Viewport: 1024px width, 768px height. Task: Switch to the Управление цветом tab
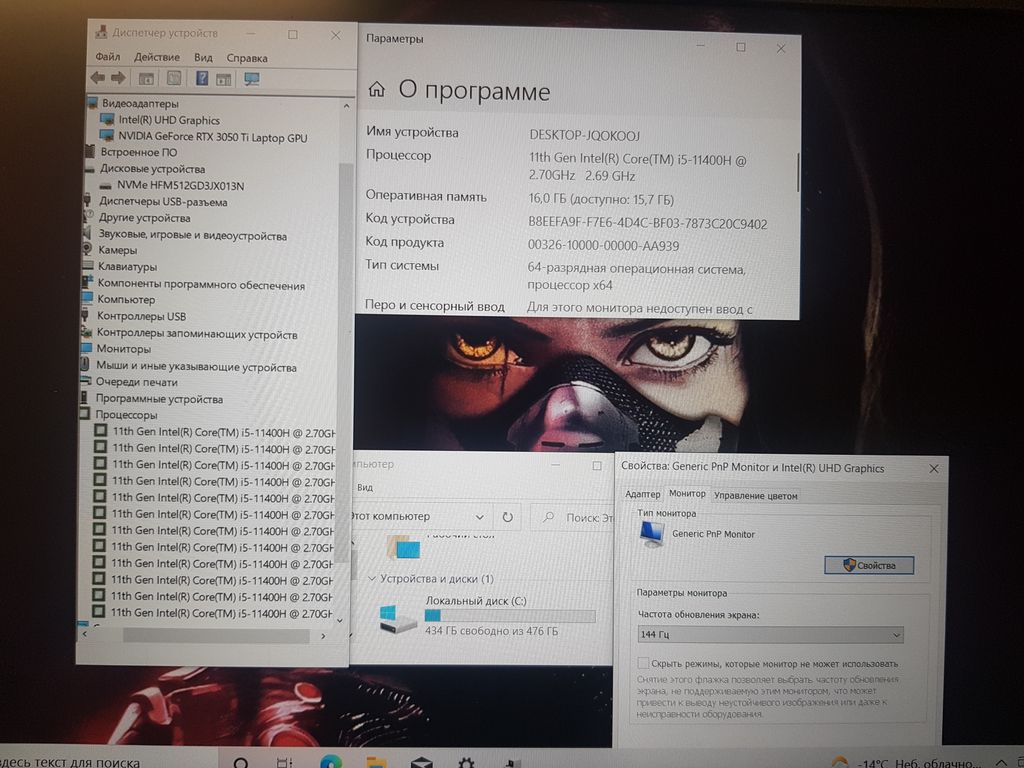(756, 496)
